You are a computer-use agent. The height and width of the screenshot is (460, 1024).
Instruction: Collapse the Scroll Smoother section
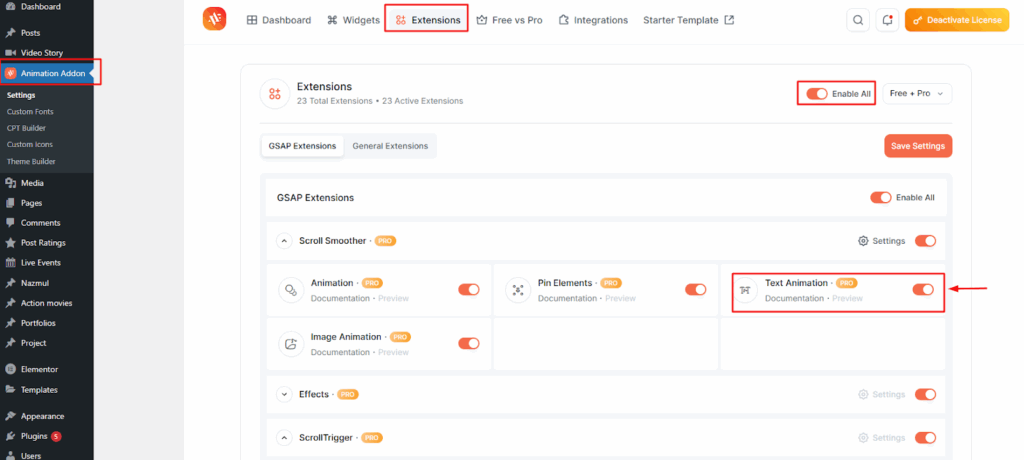click(x=283, y=241)
